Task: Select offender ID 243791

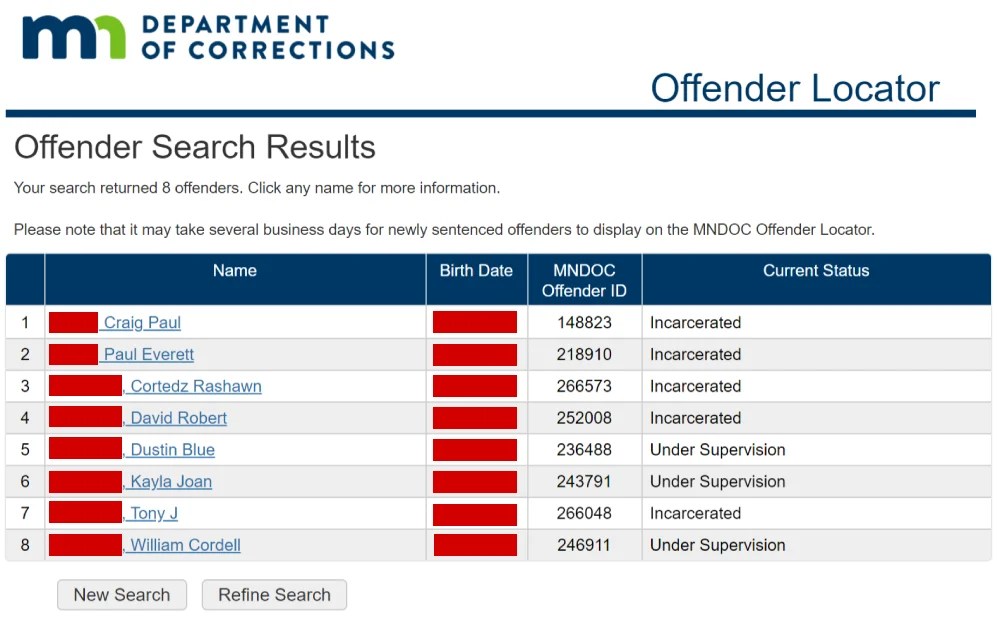Action: [x=584, y=482]
